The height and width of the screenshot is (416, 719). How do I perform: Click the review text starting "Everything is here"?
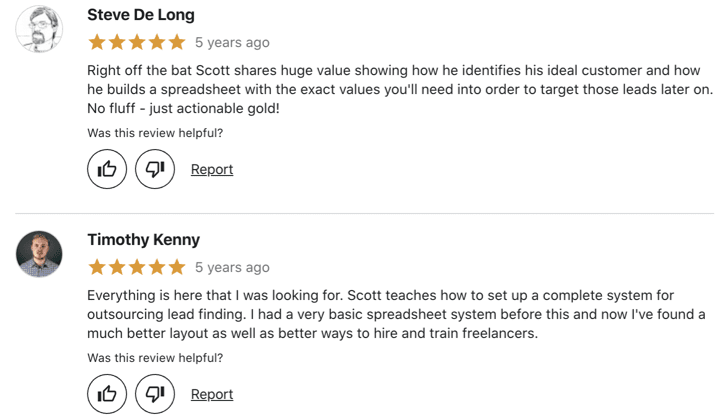pos(396,314)
